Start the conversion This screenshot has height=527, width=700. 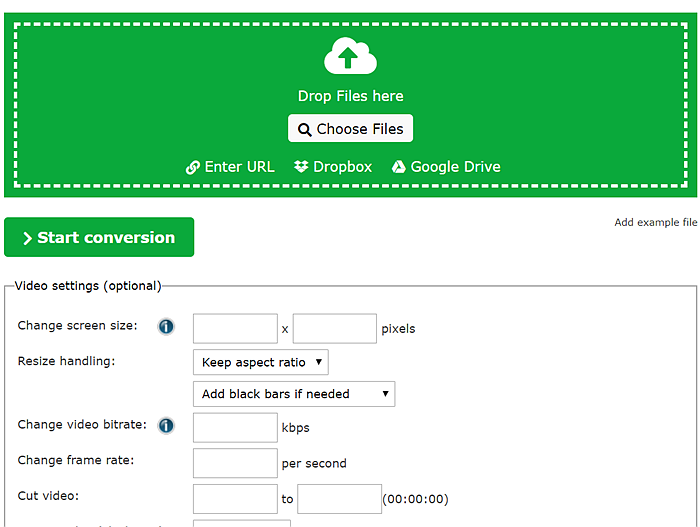coord(99,237)
